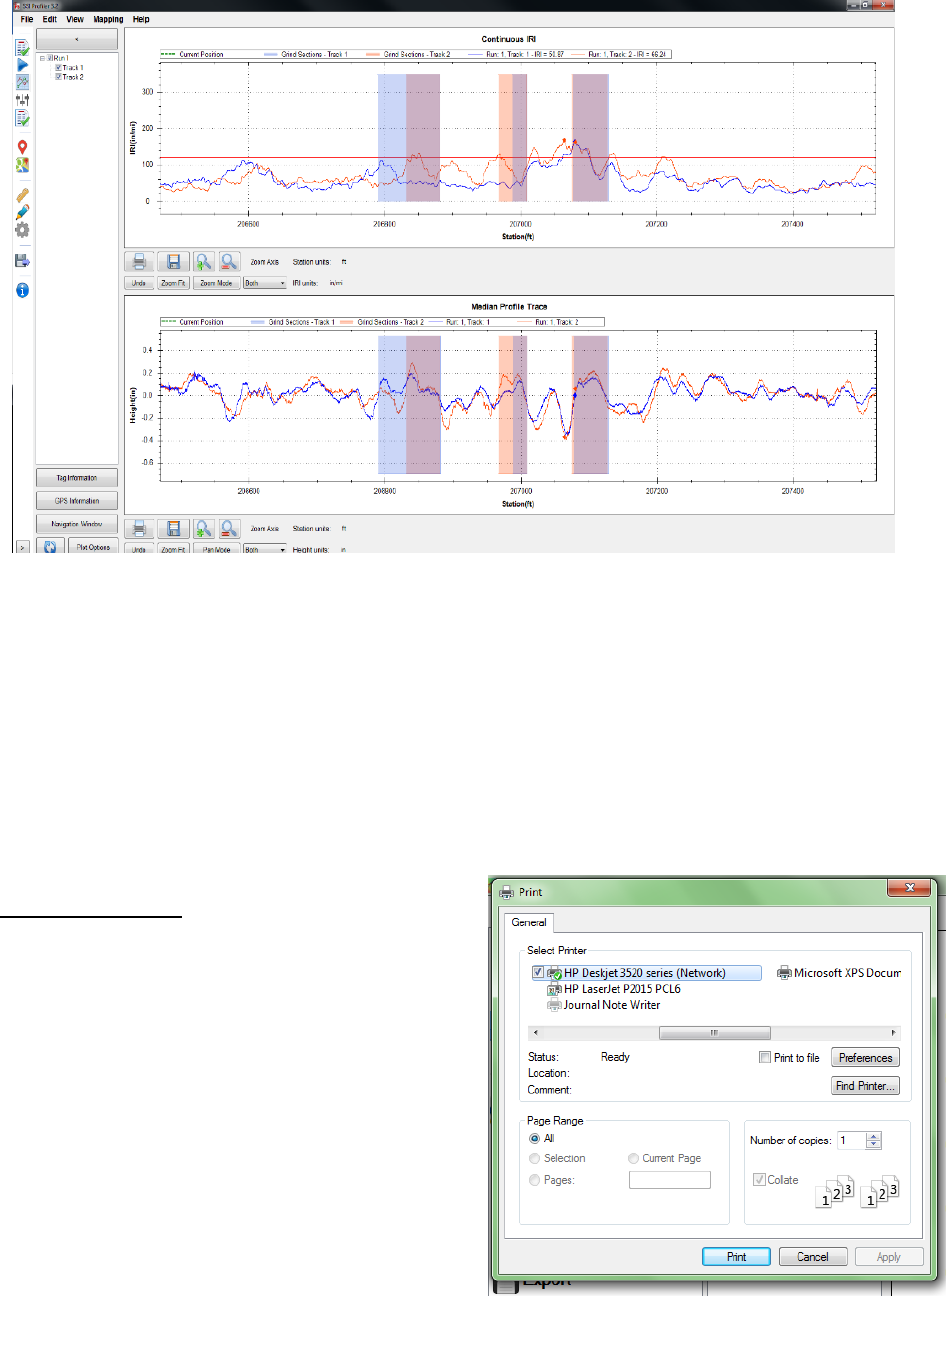Click the Find Printer... button
946x1360 pixels.
(865, 1085)
